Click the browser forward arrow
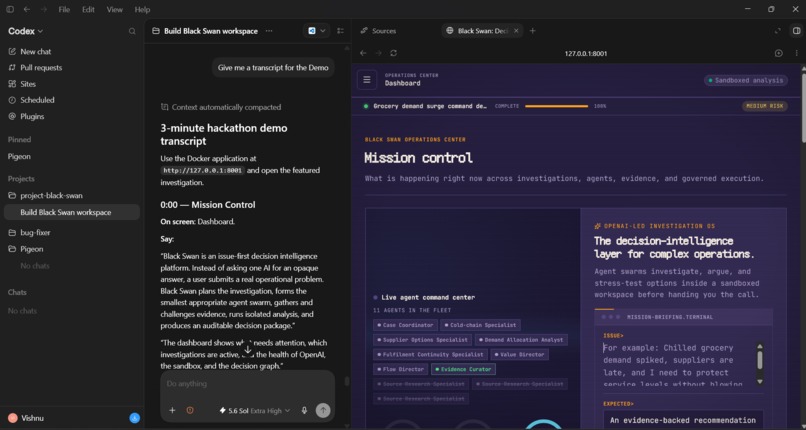Viewport: 806px width, 430px height. coord(378,53)
